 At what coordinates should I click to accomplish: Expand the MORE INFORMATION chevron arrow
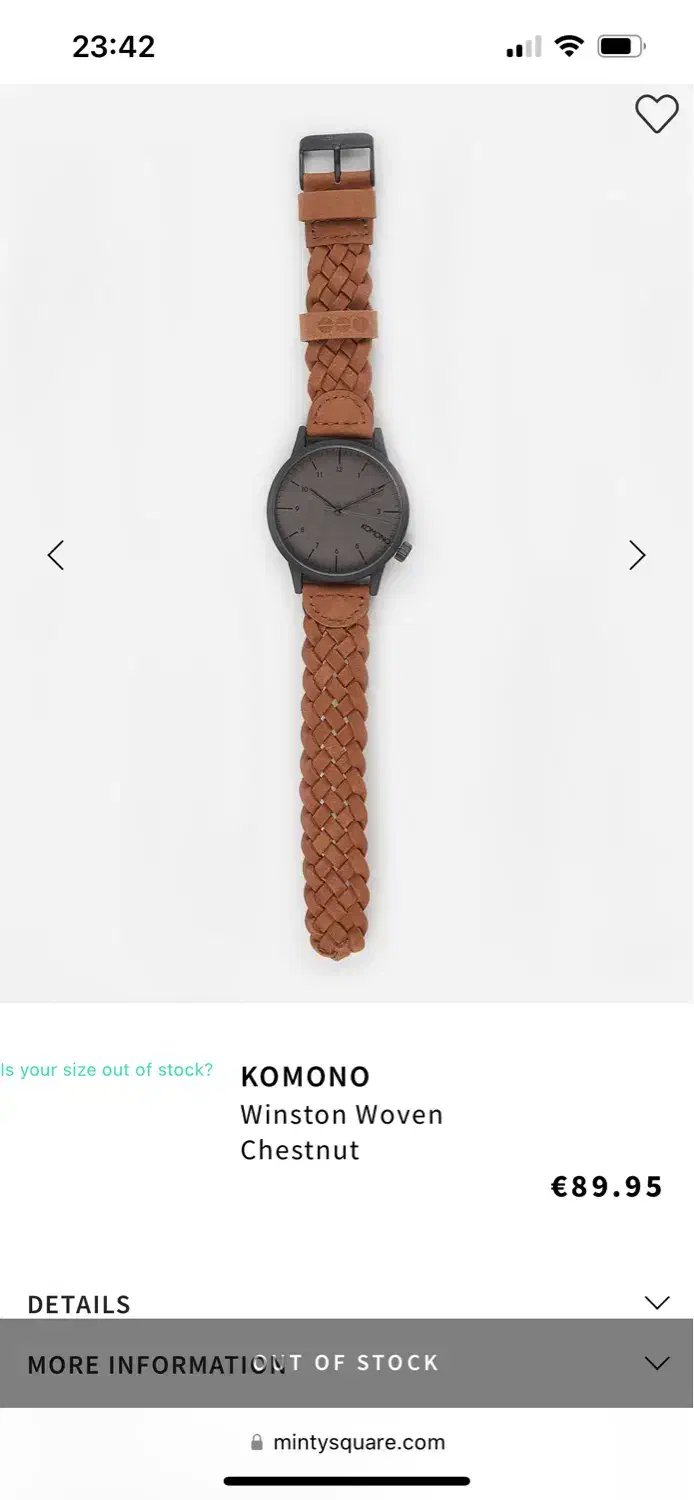click(657, 1363)
